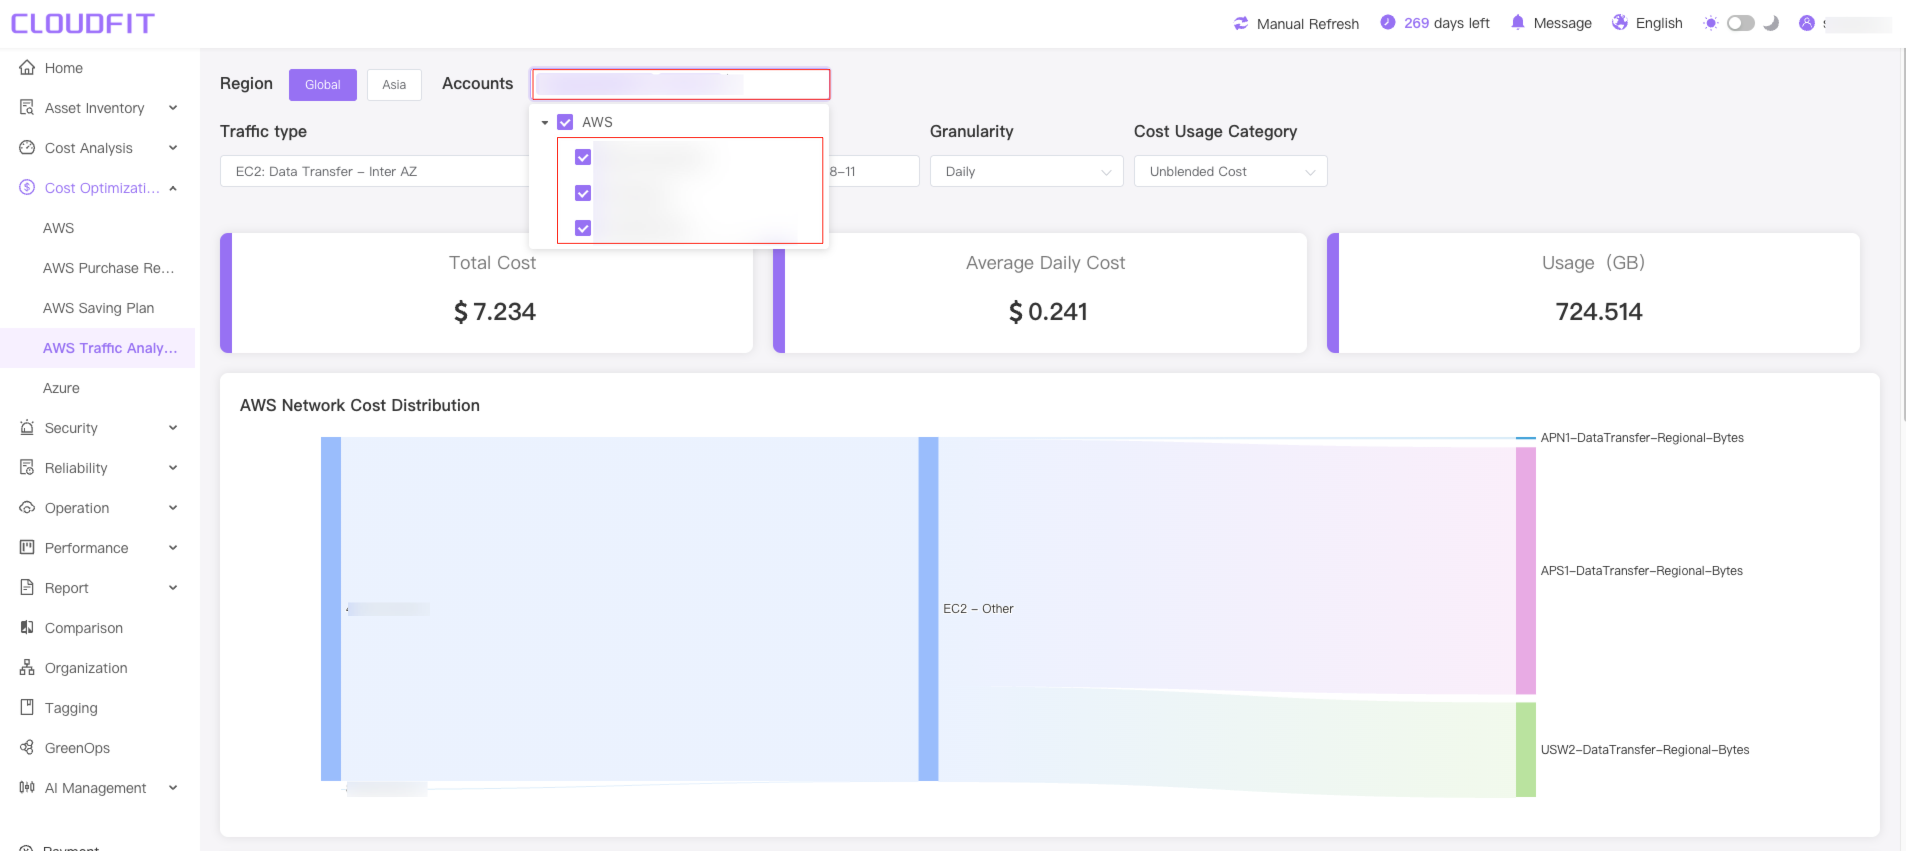This screenshot has height=851, width=1906.
Task: Click the sun light-mode icon
Action: (1711, 23)
